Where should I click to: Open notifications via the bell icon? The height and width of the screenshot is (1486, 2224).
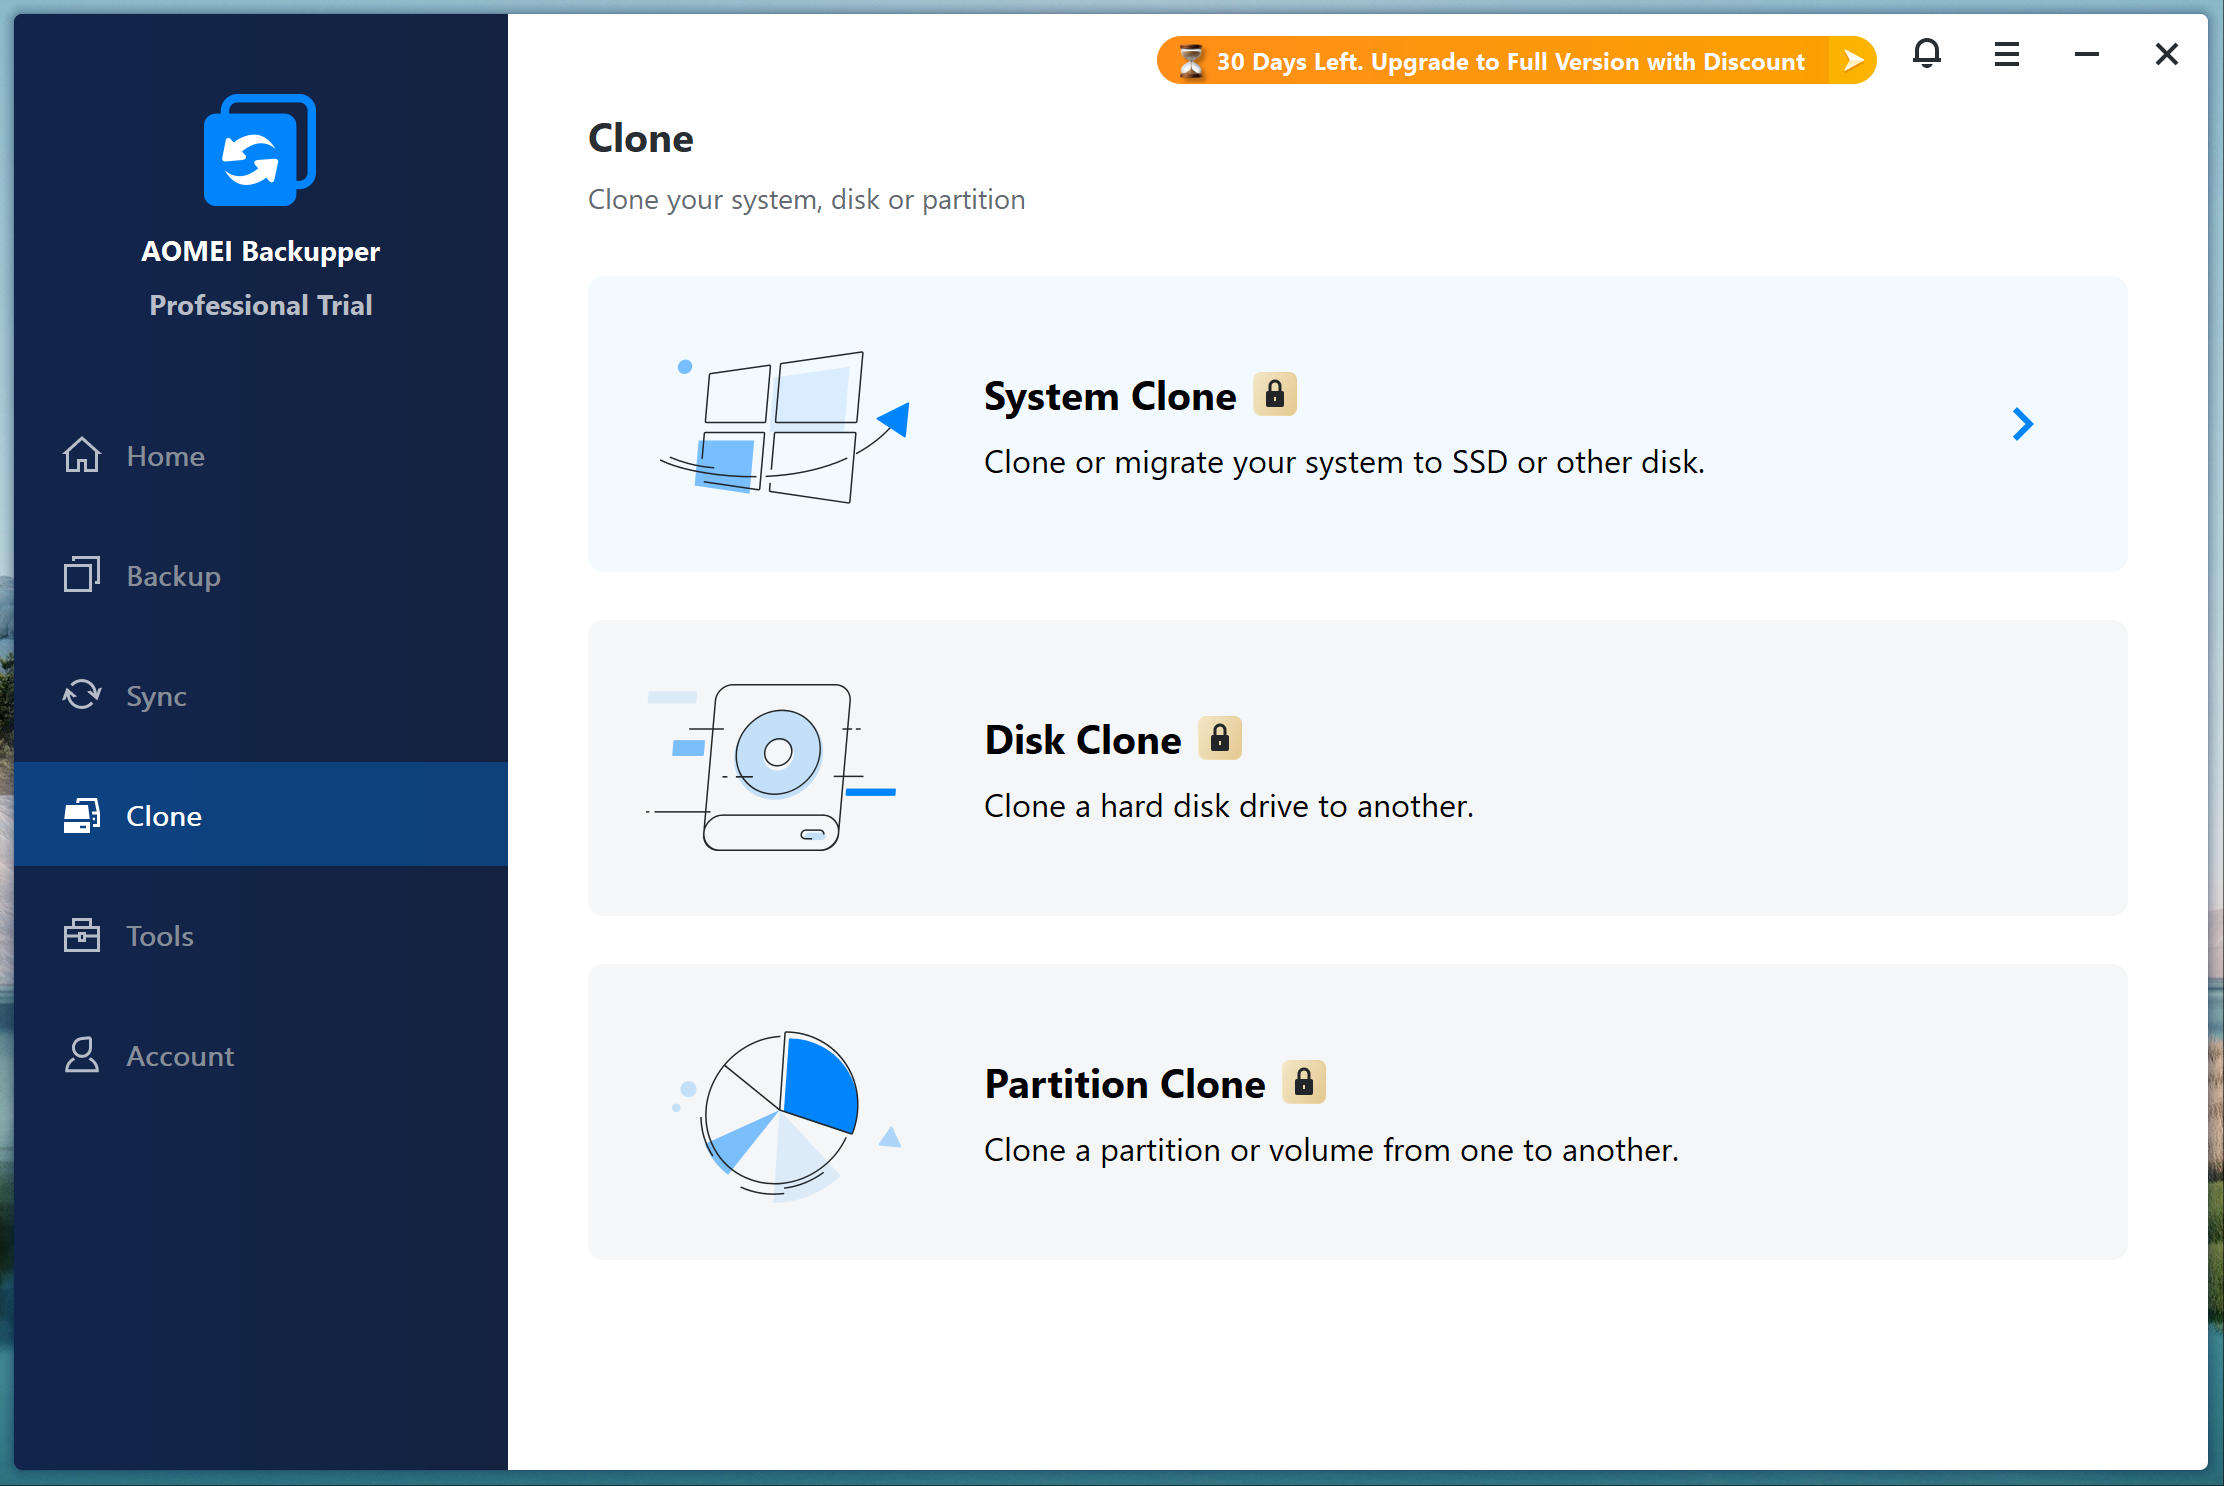tap(1927, 53)
